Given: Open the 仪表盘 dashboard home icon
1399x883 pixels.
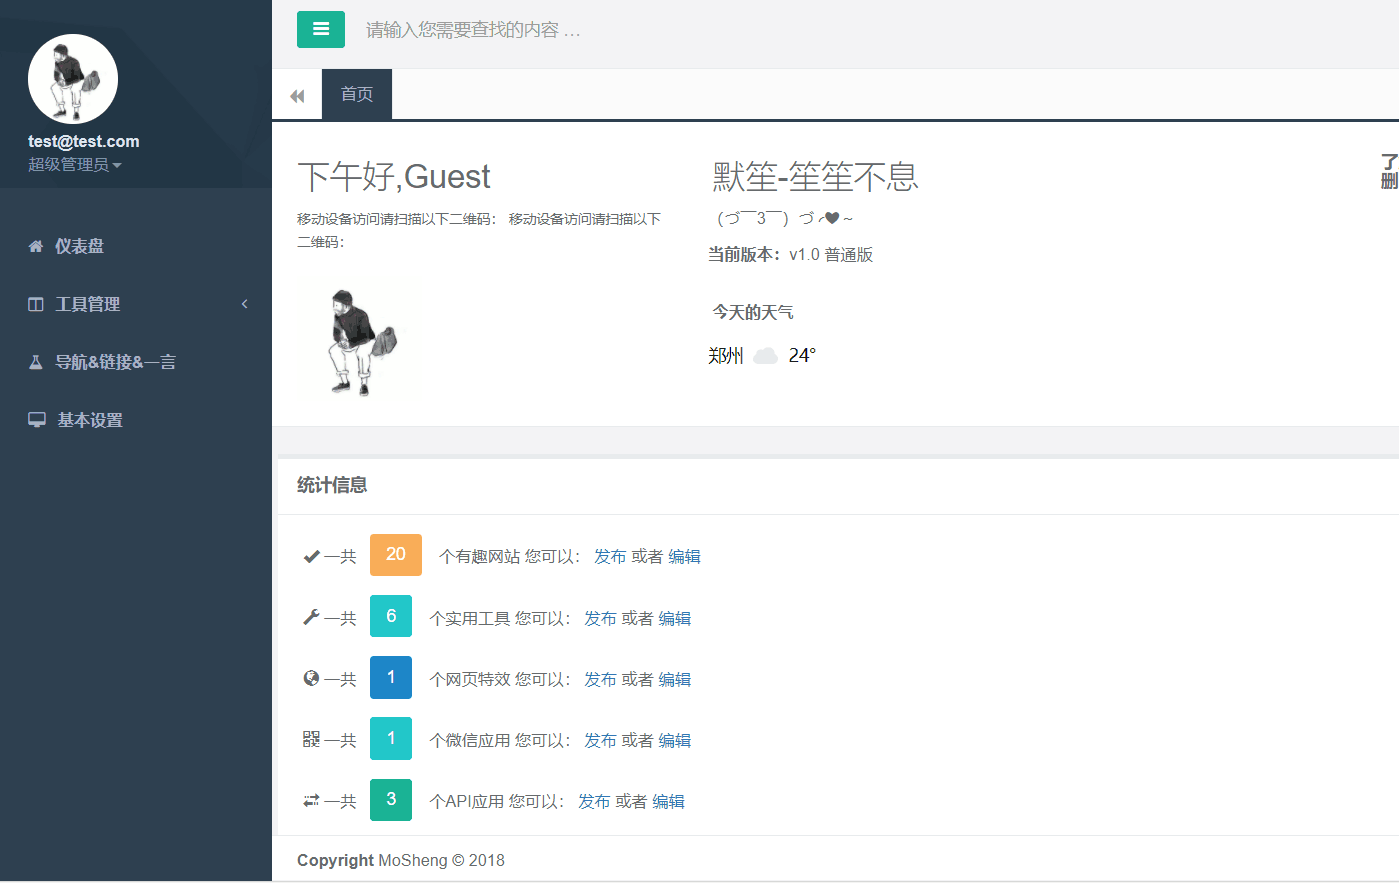Looking at the screenshot, I should tap(36, 246).
